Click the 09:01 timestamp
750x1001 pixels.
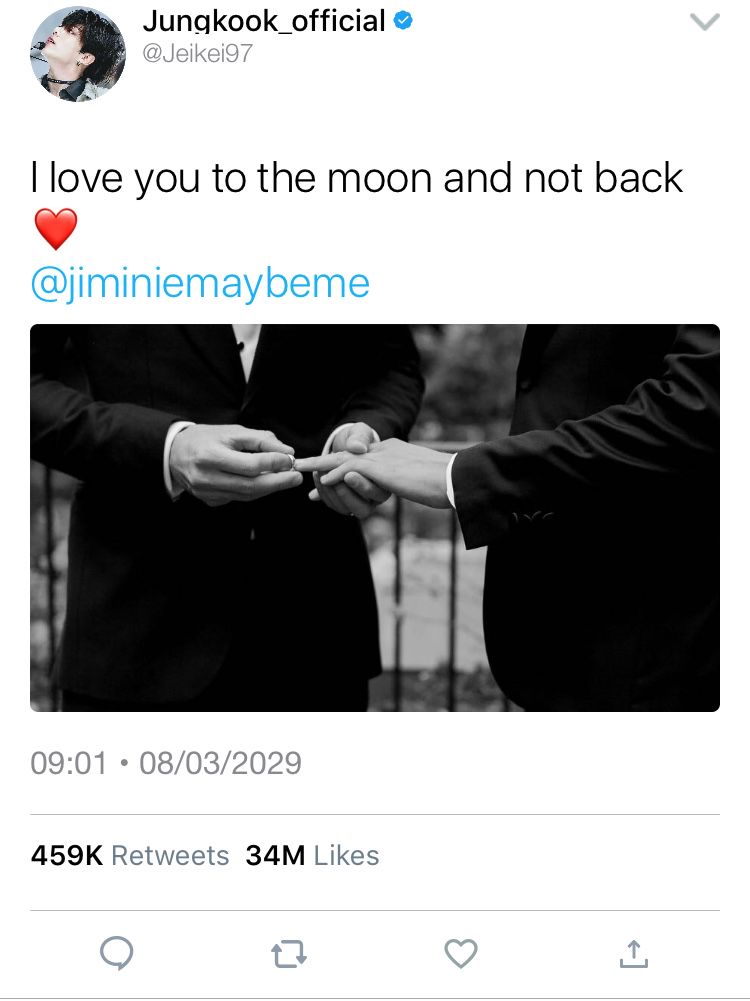click(x=68, y=763)
